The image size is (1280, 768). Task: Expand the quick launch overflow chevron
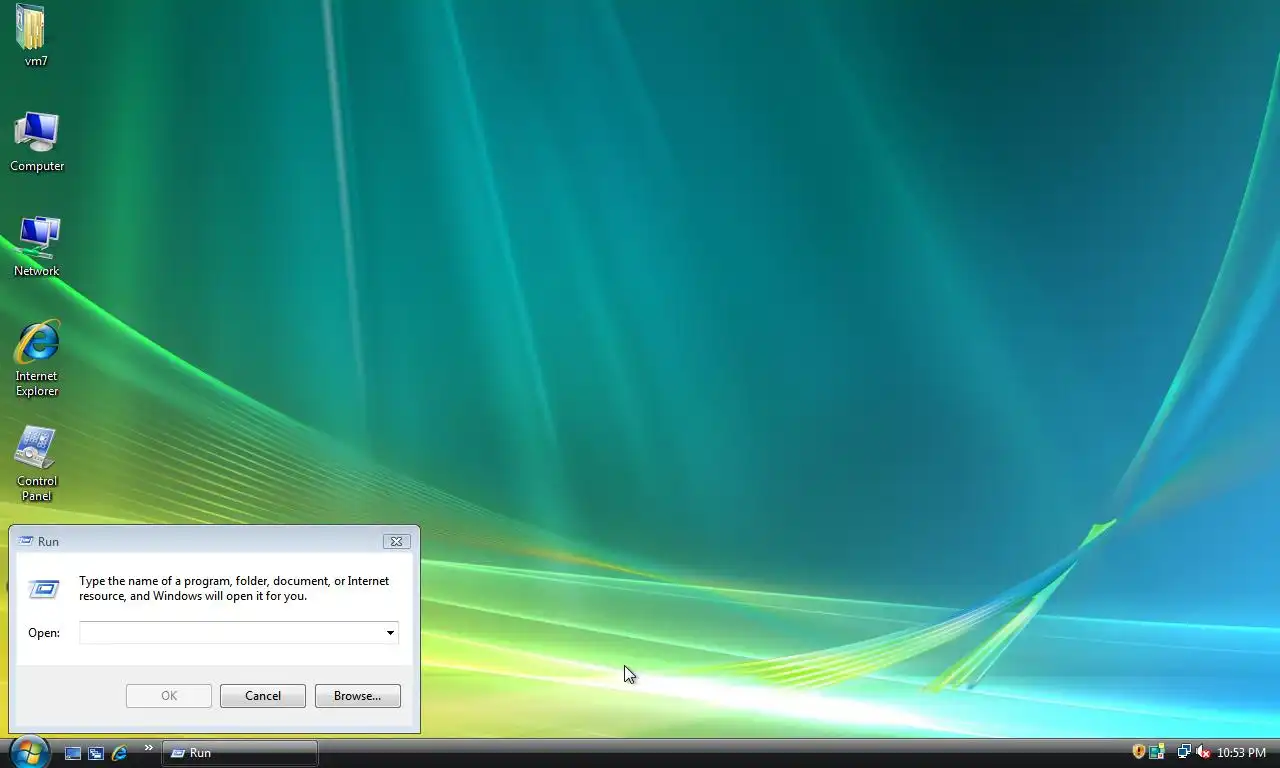click(149, 748)
